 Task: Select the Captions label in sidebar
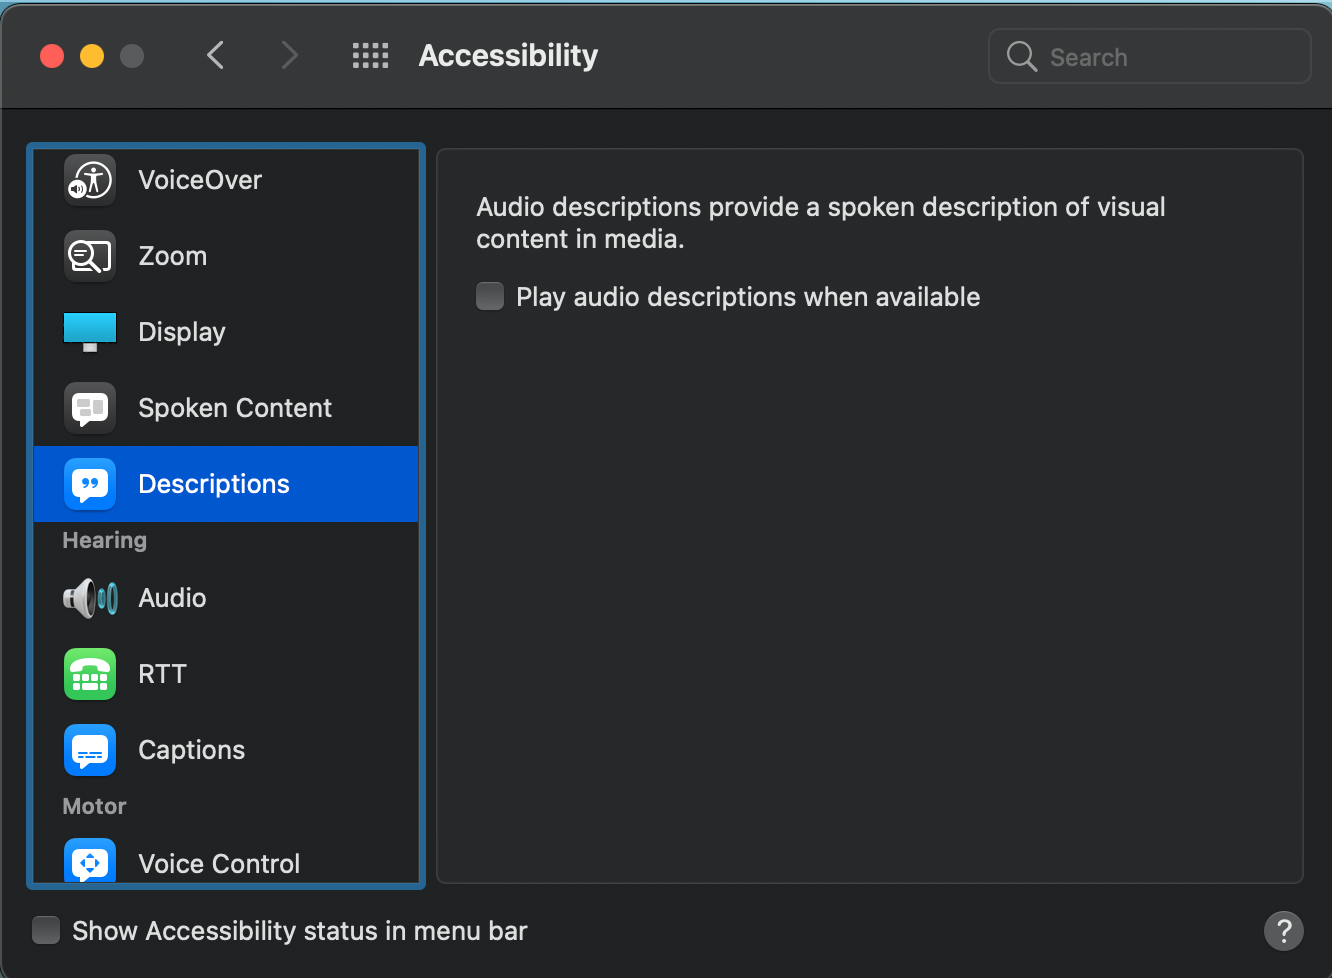coord(192,750)
